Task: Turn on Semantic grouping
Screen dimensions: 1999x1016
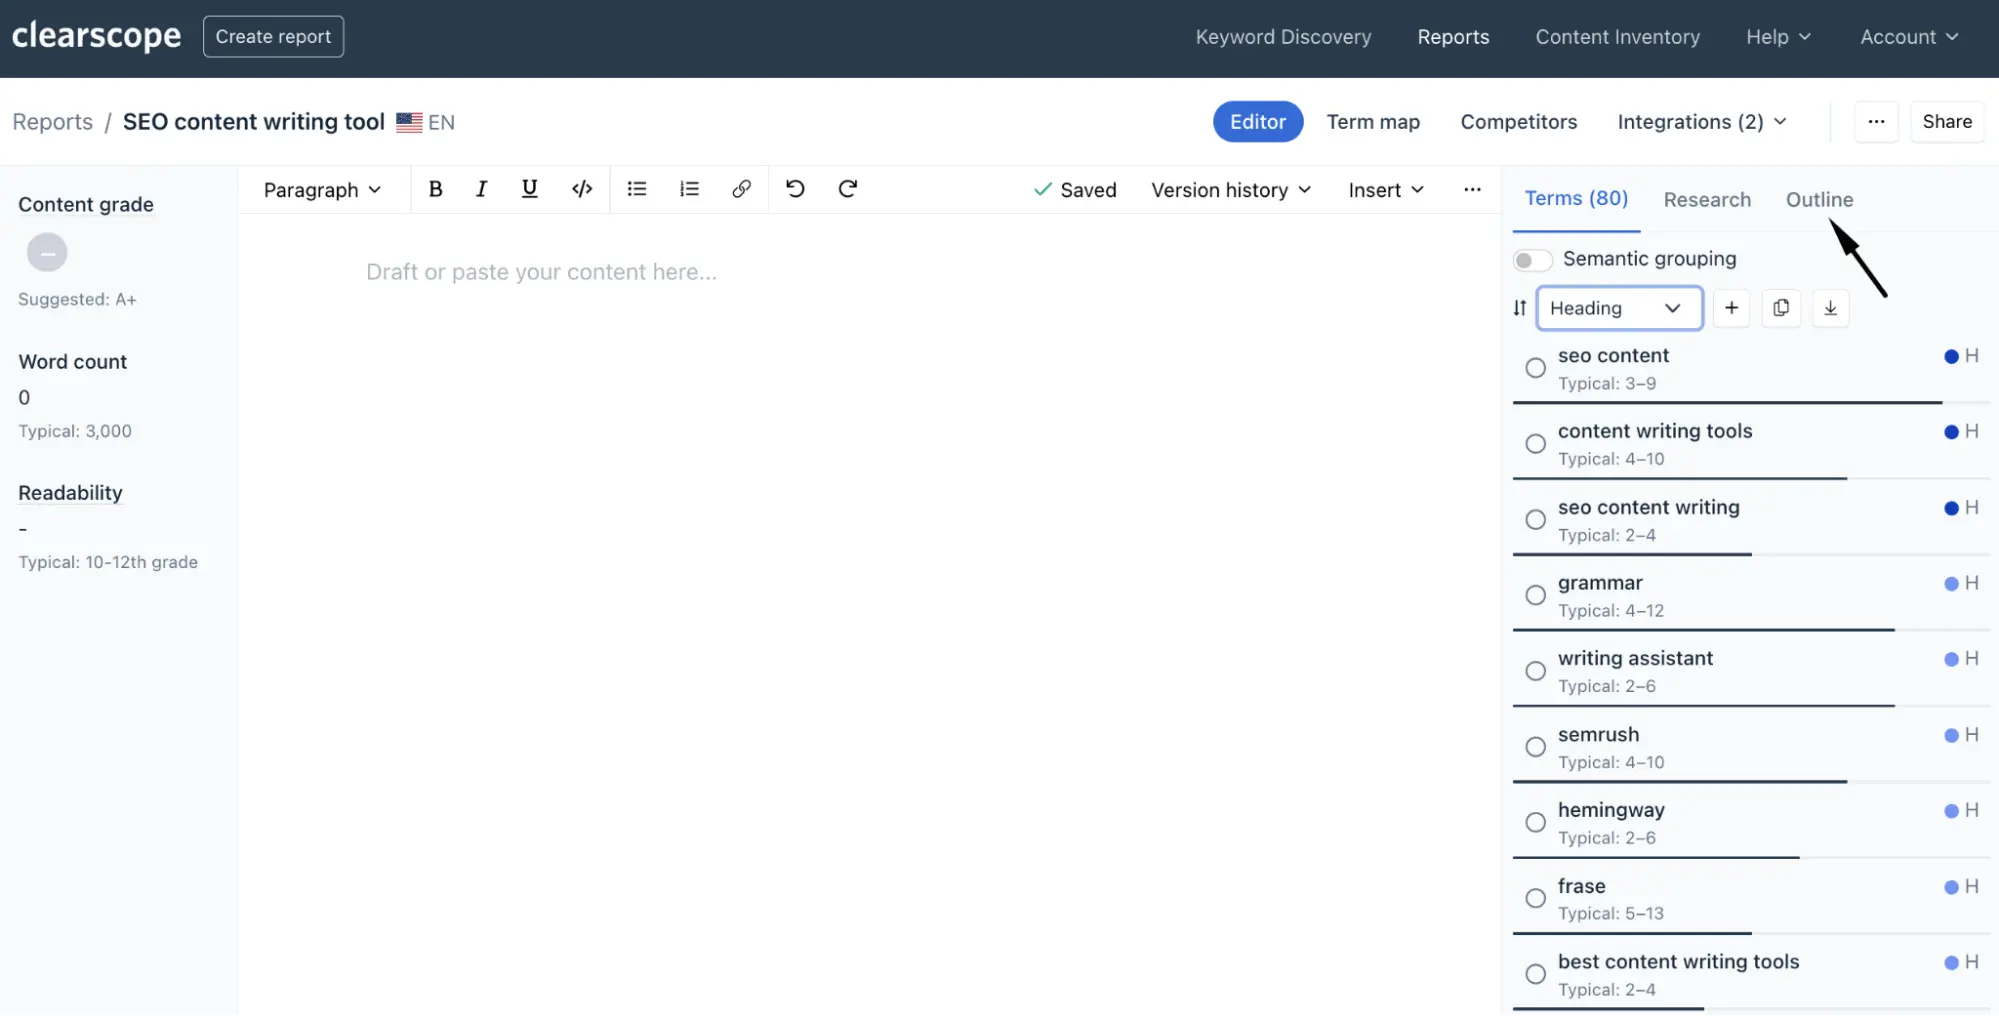Action: coord(1532,260)
